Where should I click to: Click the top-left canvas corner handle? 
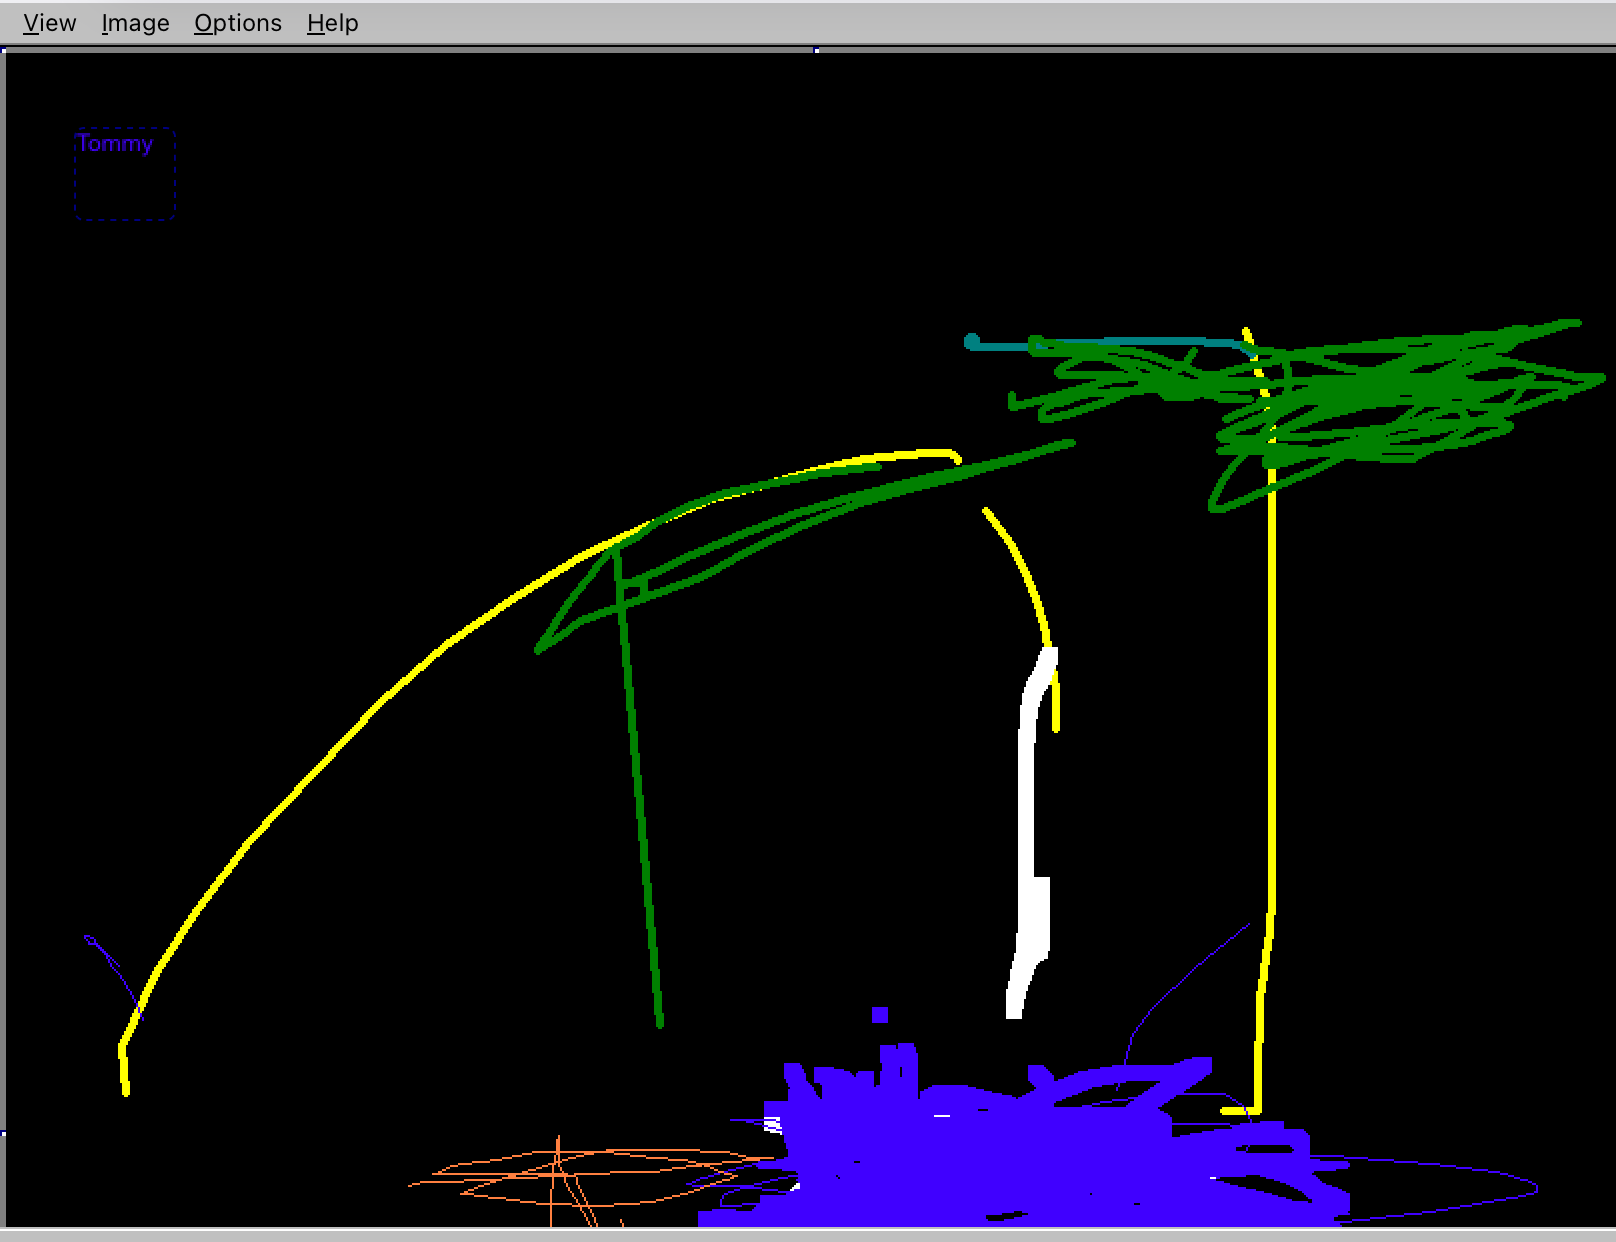pos(4,49)
